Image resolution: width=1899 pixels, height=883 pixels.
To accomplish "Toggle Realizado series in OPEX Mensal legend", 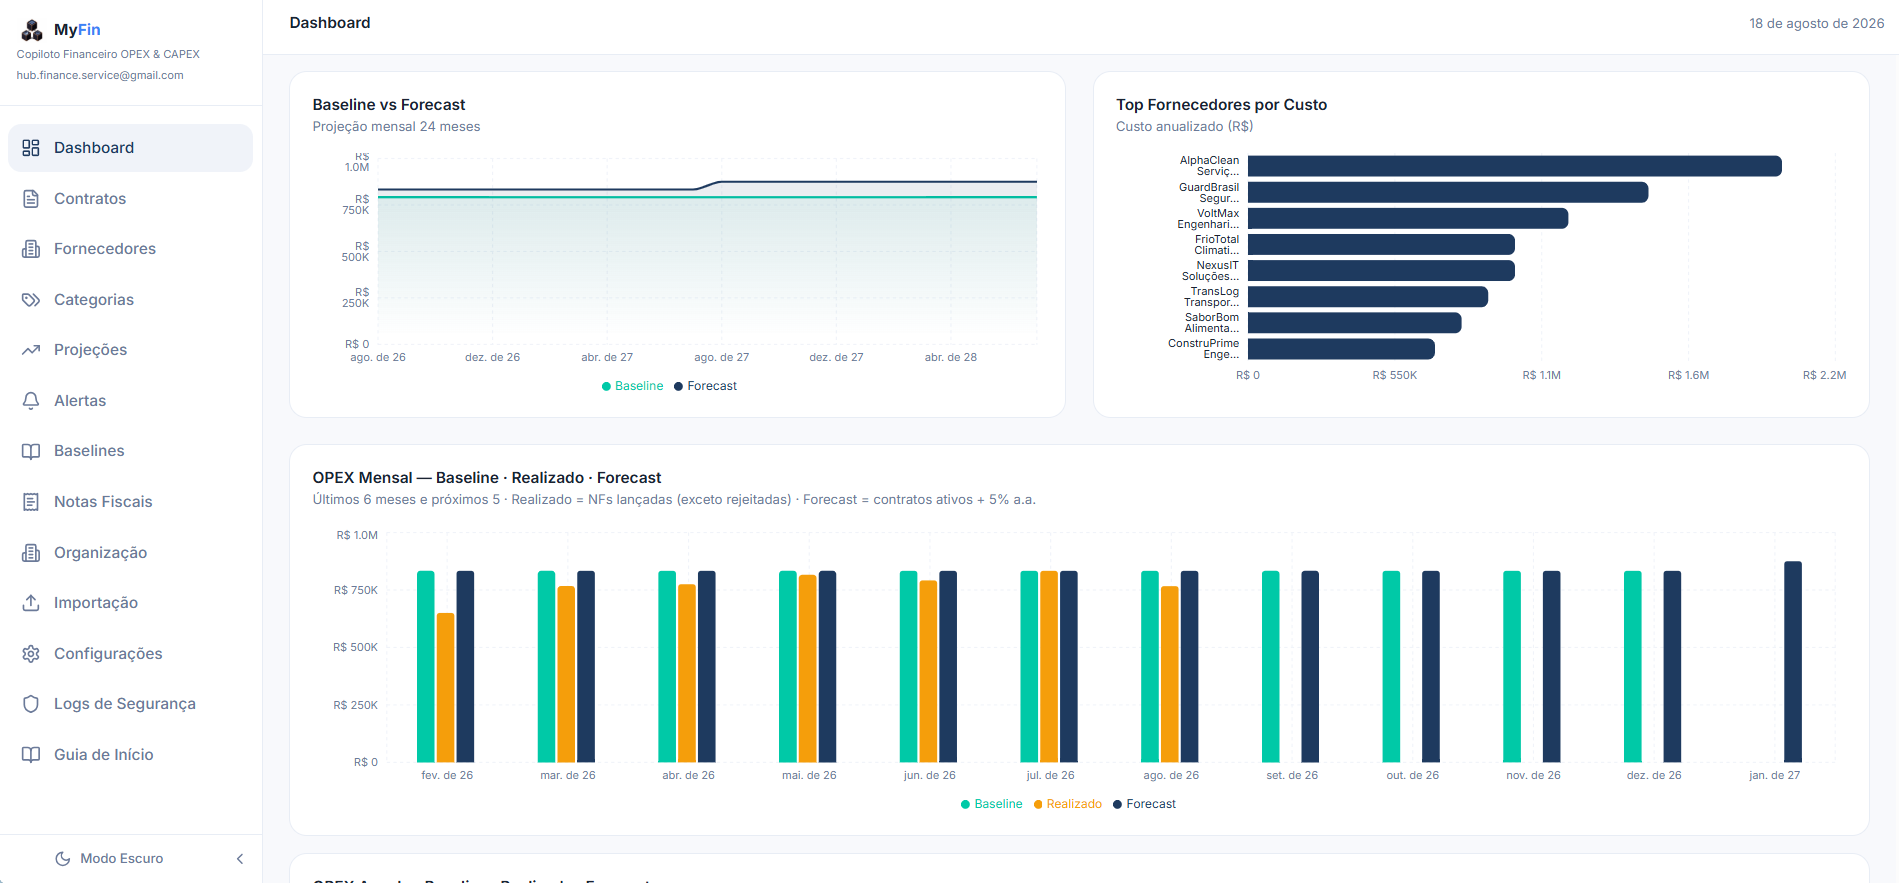I will [1068, 804].
